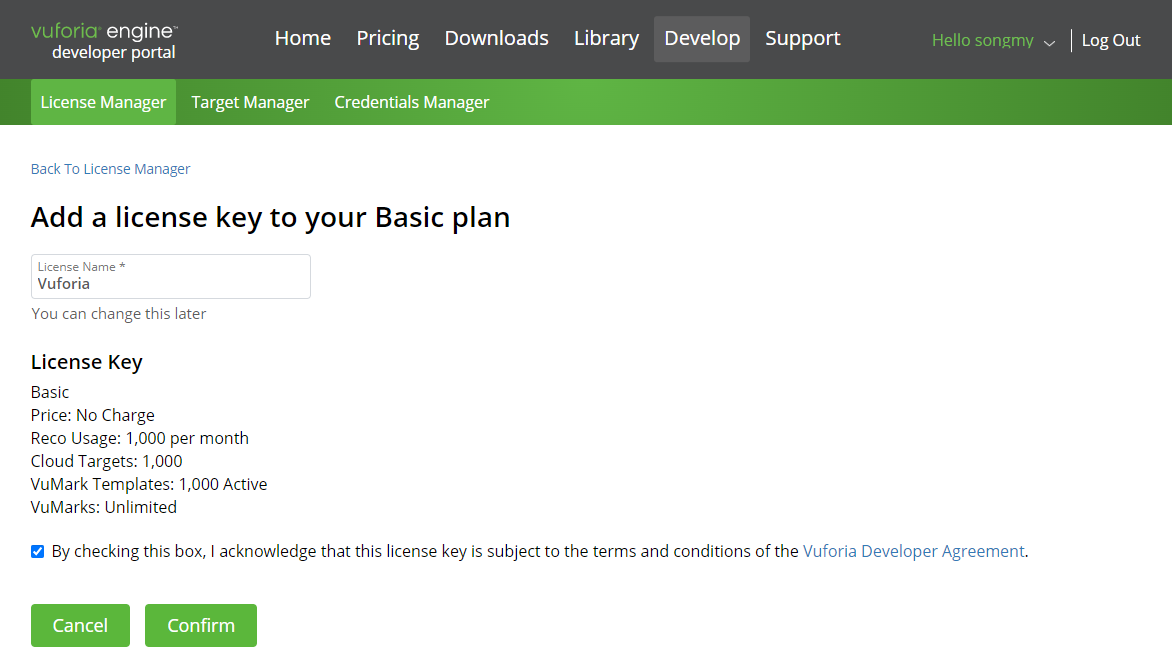The width and height of the screenshot is (1172, 672).
Task: Click the Vuforia engine developer portal logo
Action: 105,41
